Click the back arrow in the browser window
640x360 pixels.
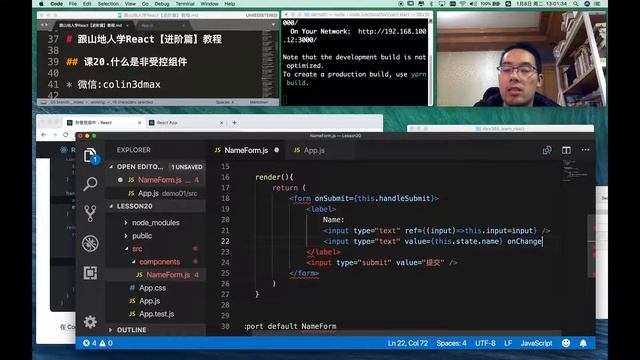pos(44,134)
